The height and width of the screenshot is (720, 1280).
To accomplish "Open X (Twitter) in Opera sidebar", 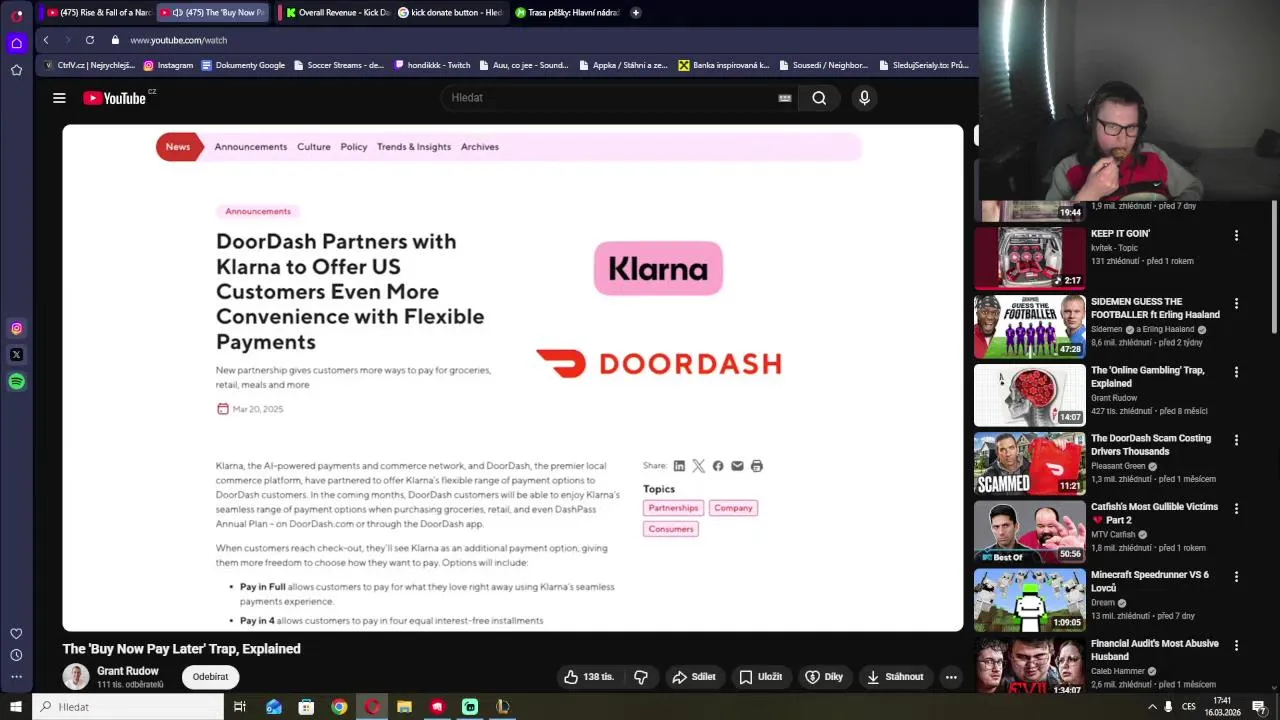I will coord(16,355).
